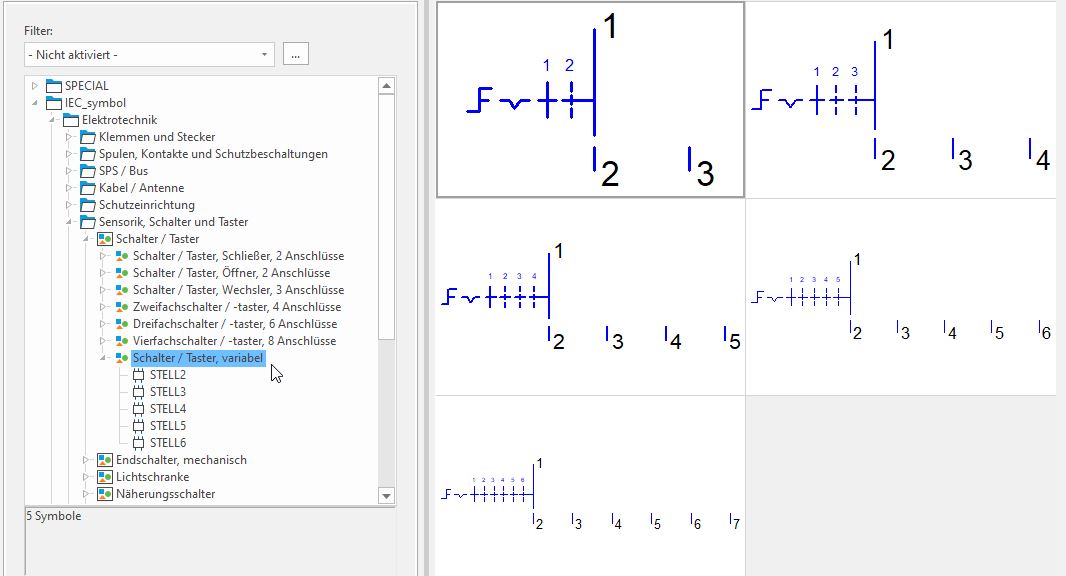This screenshot has height=576, width=1066.
Task: Click the Zweifachschalter function icon
Action: [122, 307]
